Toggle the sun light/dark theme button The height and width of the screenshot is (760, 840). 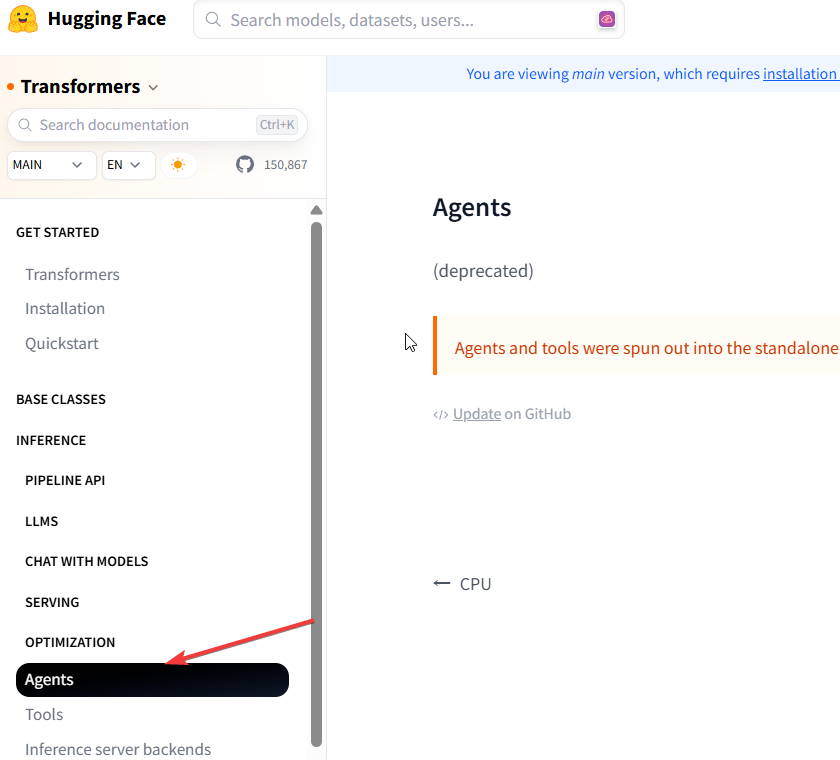pyautogui.click(x=178, y=165)
